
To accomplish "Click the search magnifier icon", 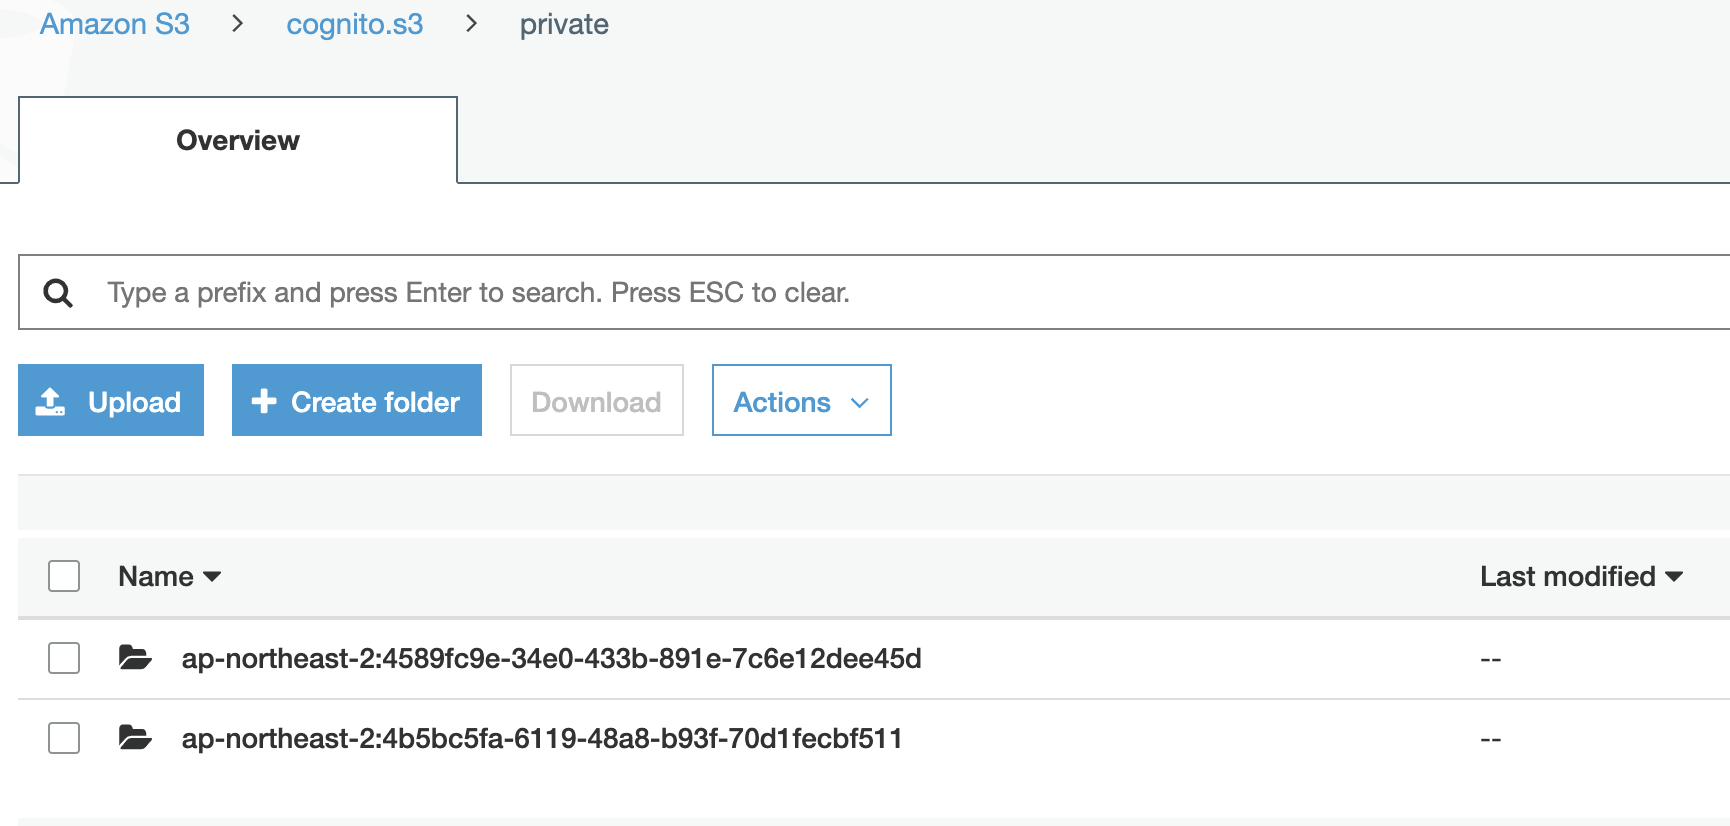I will point(58,293).
